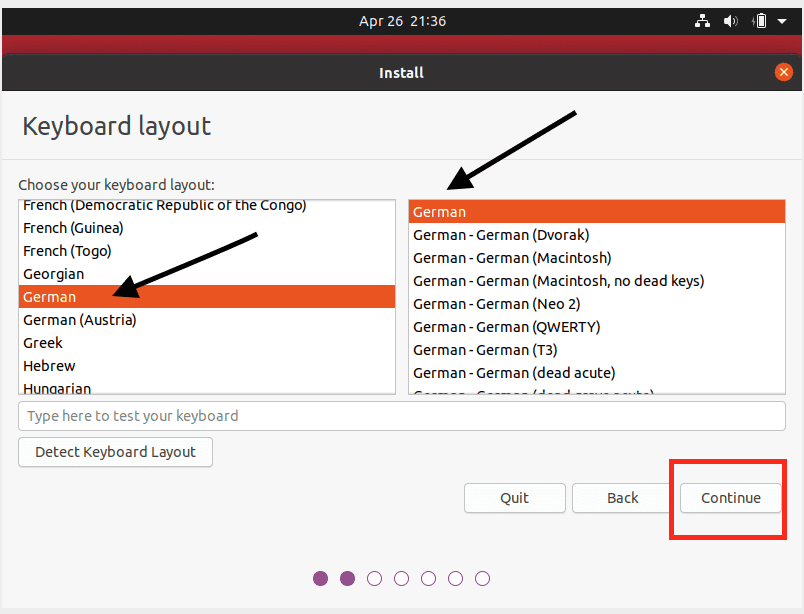Screen dimensions: 804x614
Task: Select Hebrew keyboard layout
Action: coord(49,366)
